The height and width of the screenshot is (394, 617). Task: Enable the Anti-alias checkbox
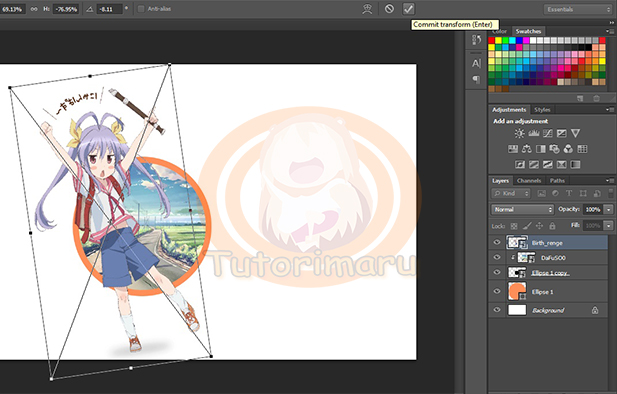click(141, 9)
